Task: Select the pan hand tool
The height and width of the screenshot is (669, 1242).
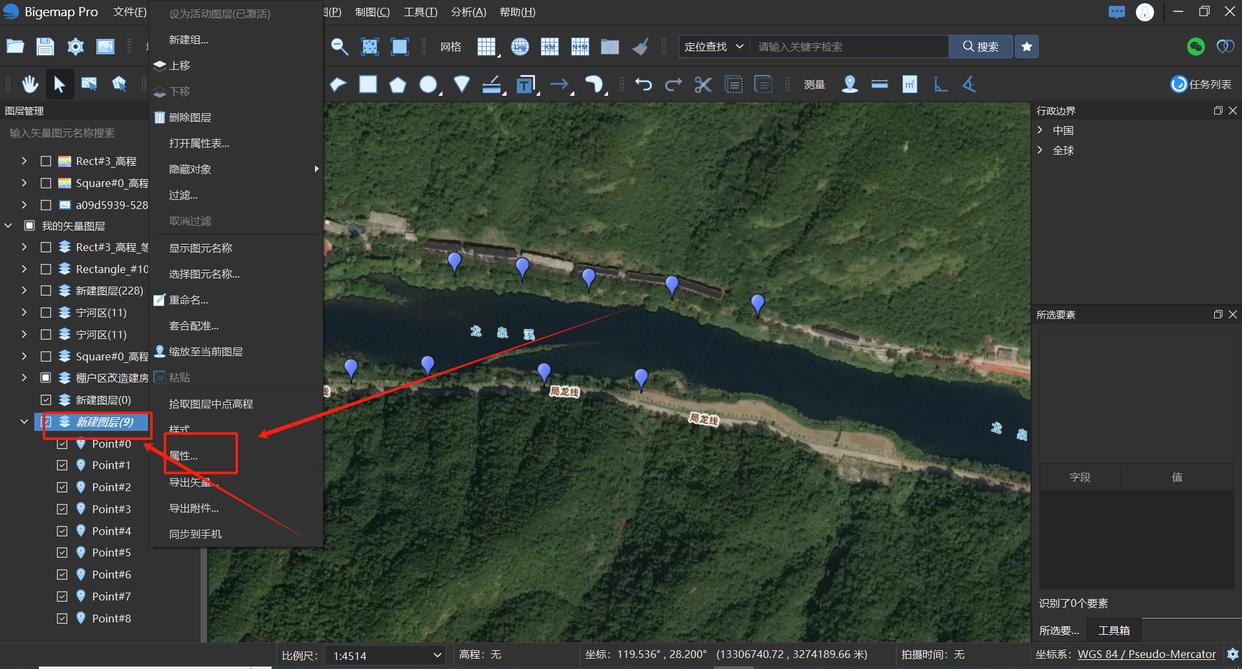Action: tap(30, 84)
